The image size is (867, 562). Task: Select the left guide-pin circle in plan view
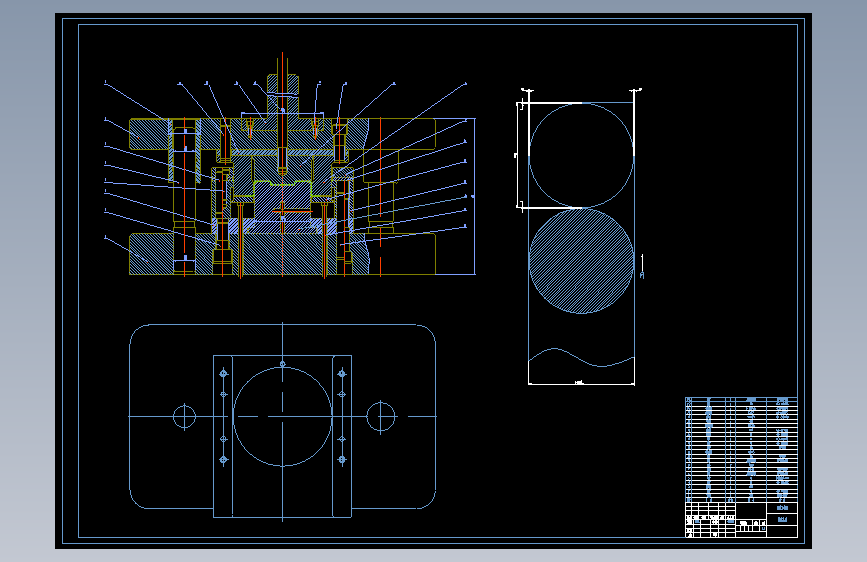point(184,417)
